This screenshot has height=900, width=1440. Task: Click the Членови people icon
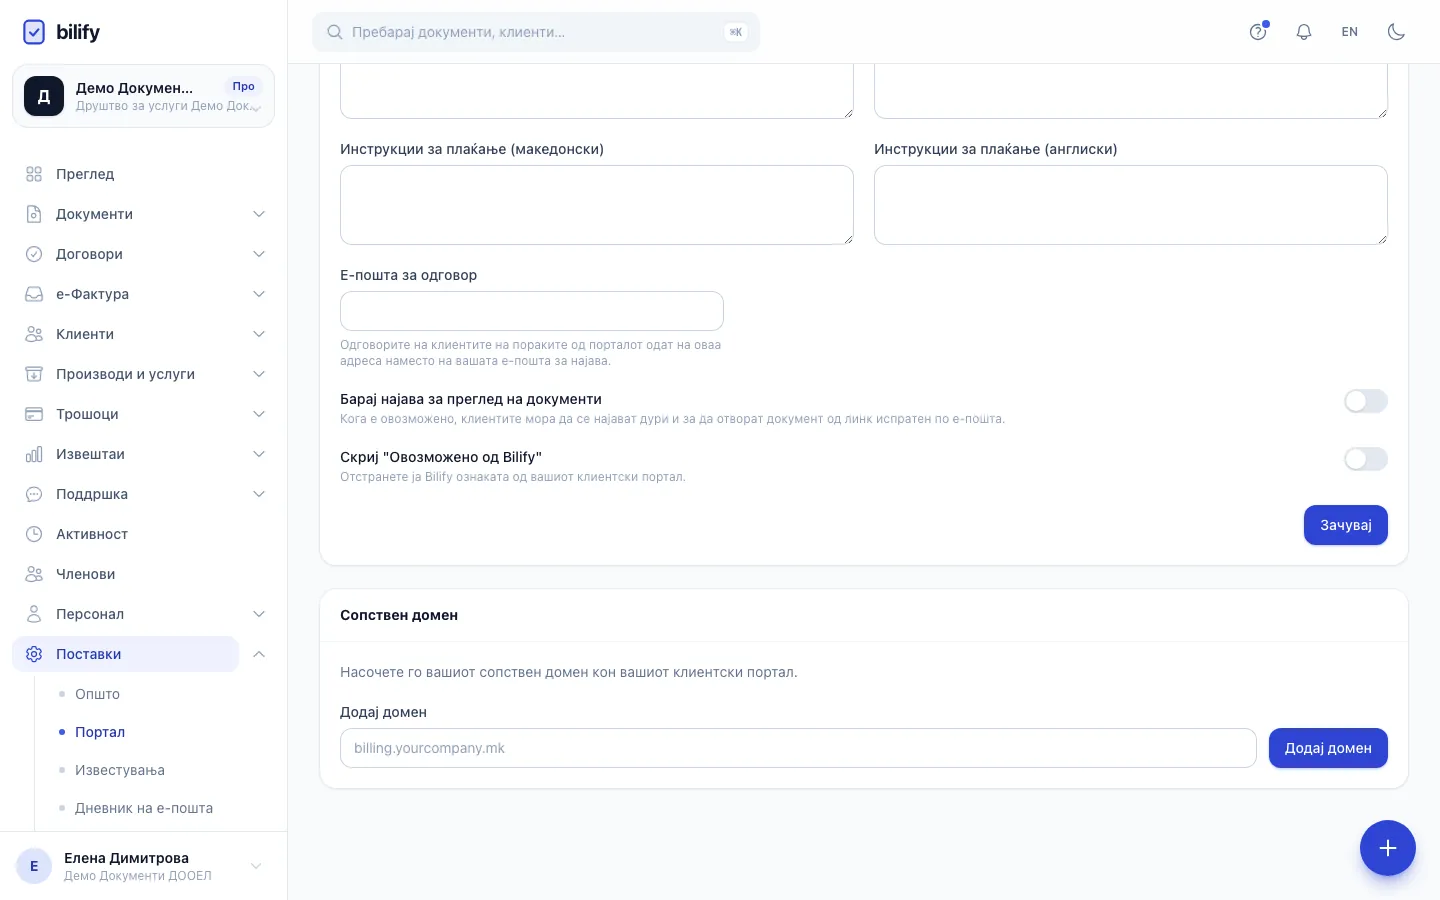point(34,574)
